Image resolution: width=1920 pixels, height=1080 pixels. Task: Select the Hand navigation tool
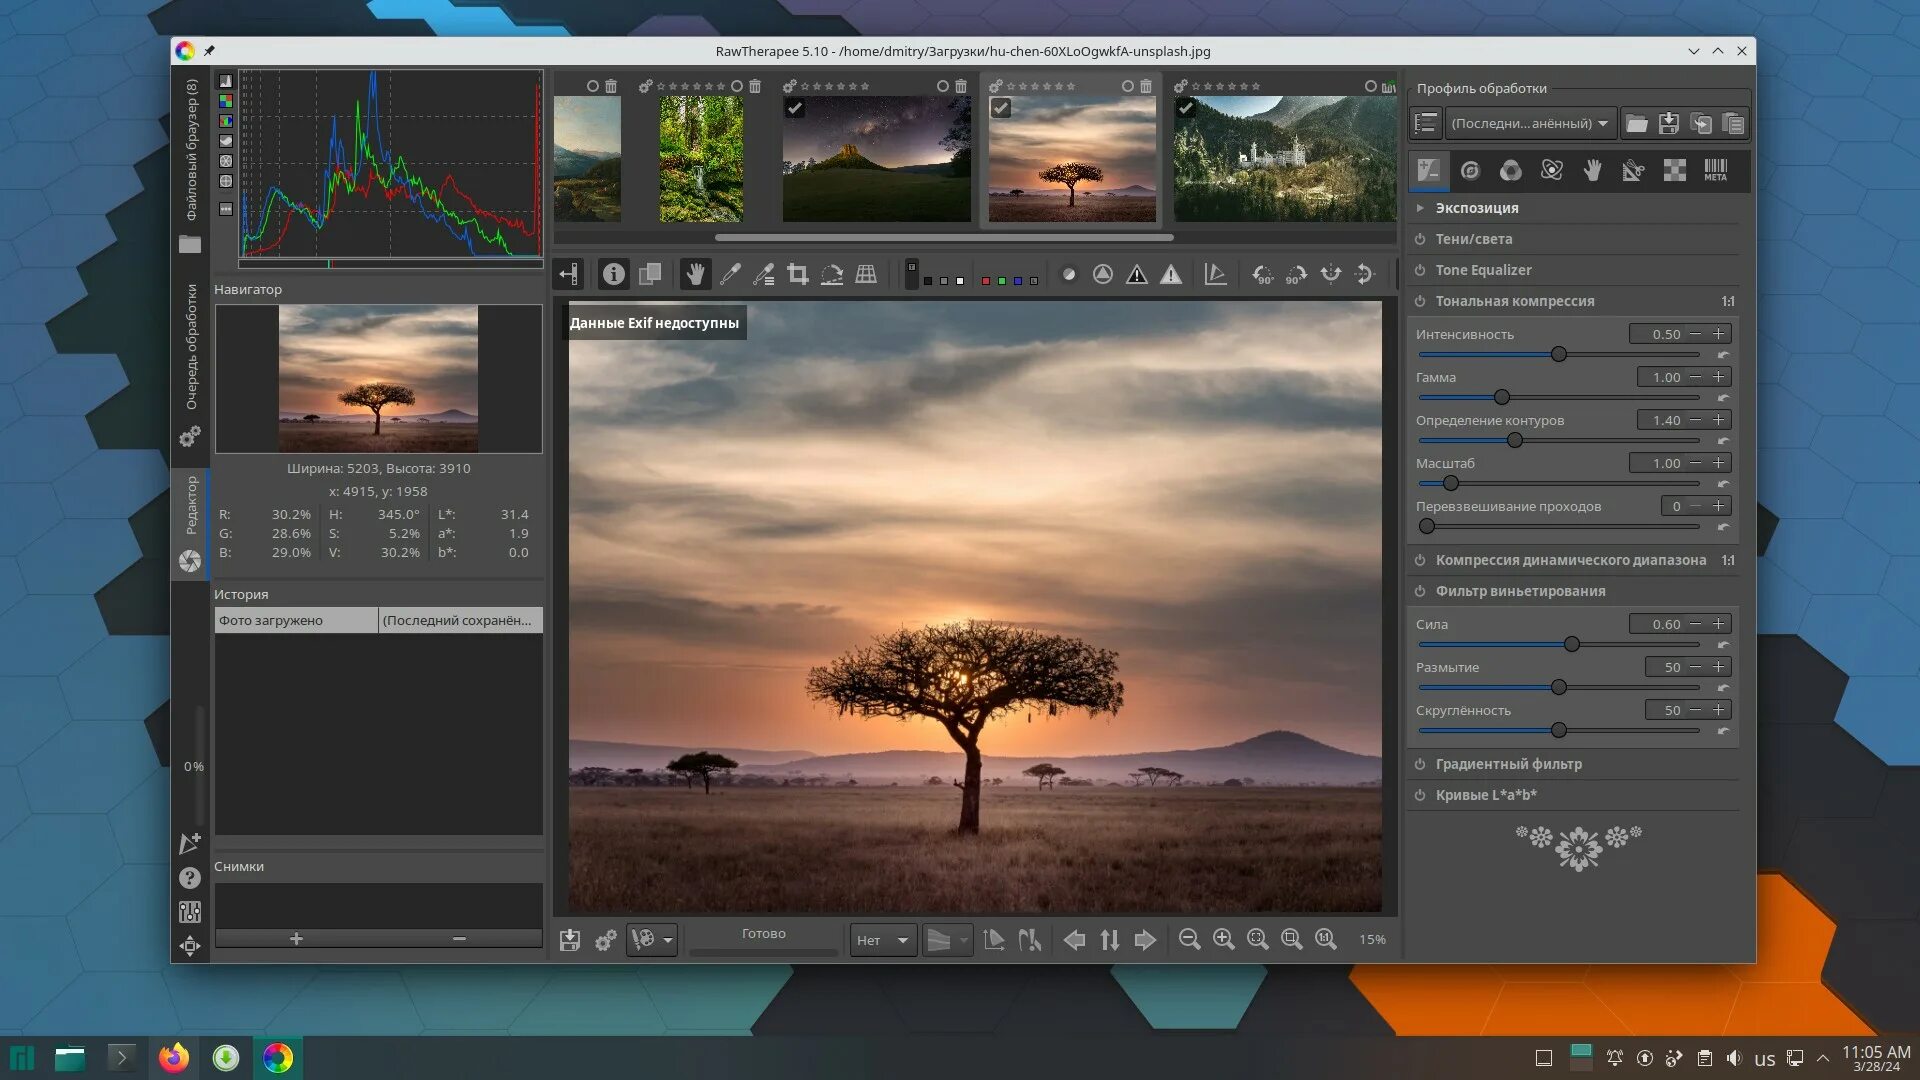coord(695,274)
